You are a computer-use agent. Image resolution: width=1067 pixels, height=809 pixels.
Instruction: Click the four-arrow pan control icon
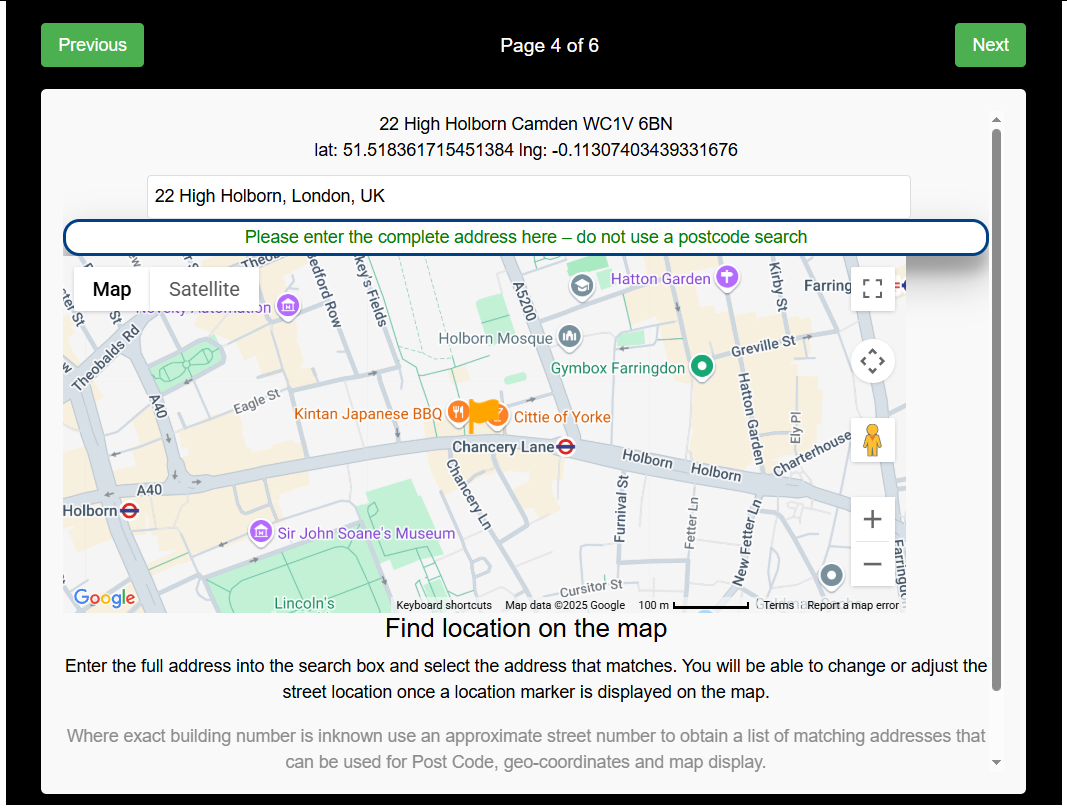(872, 361)
